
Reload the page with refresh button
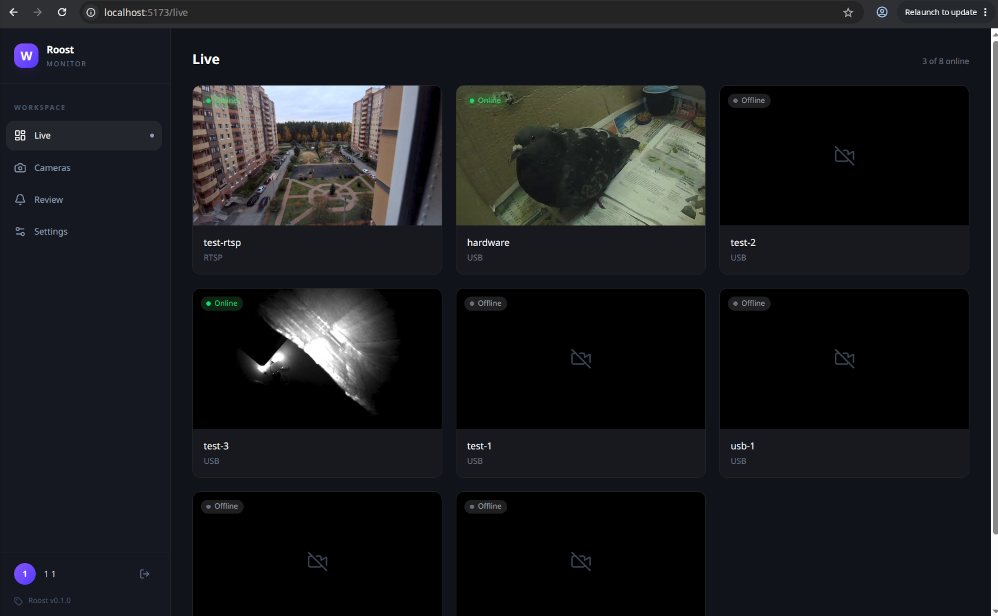[62, 12]
